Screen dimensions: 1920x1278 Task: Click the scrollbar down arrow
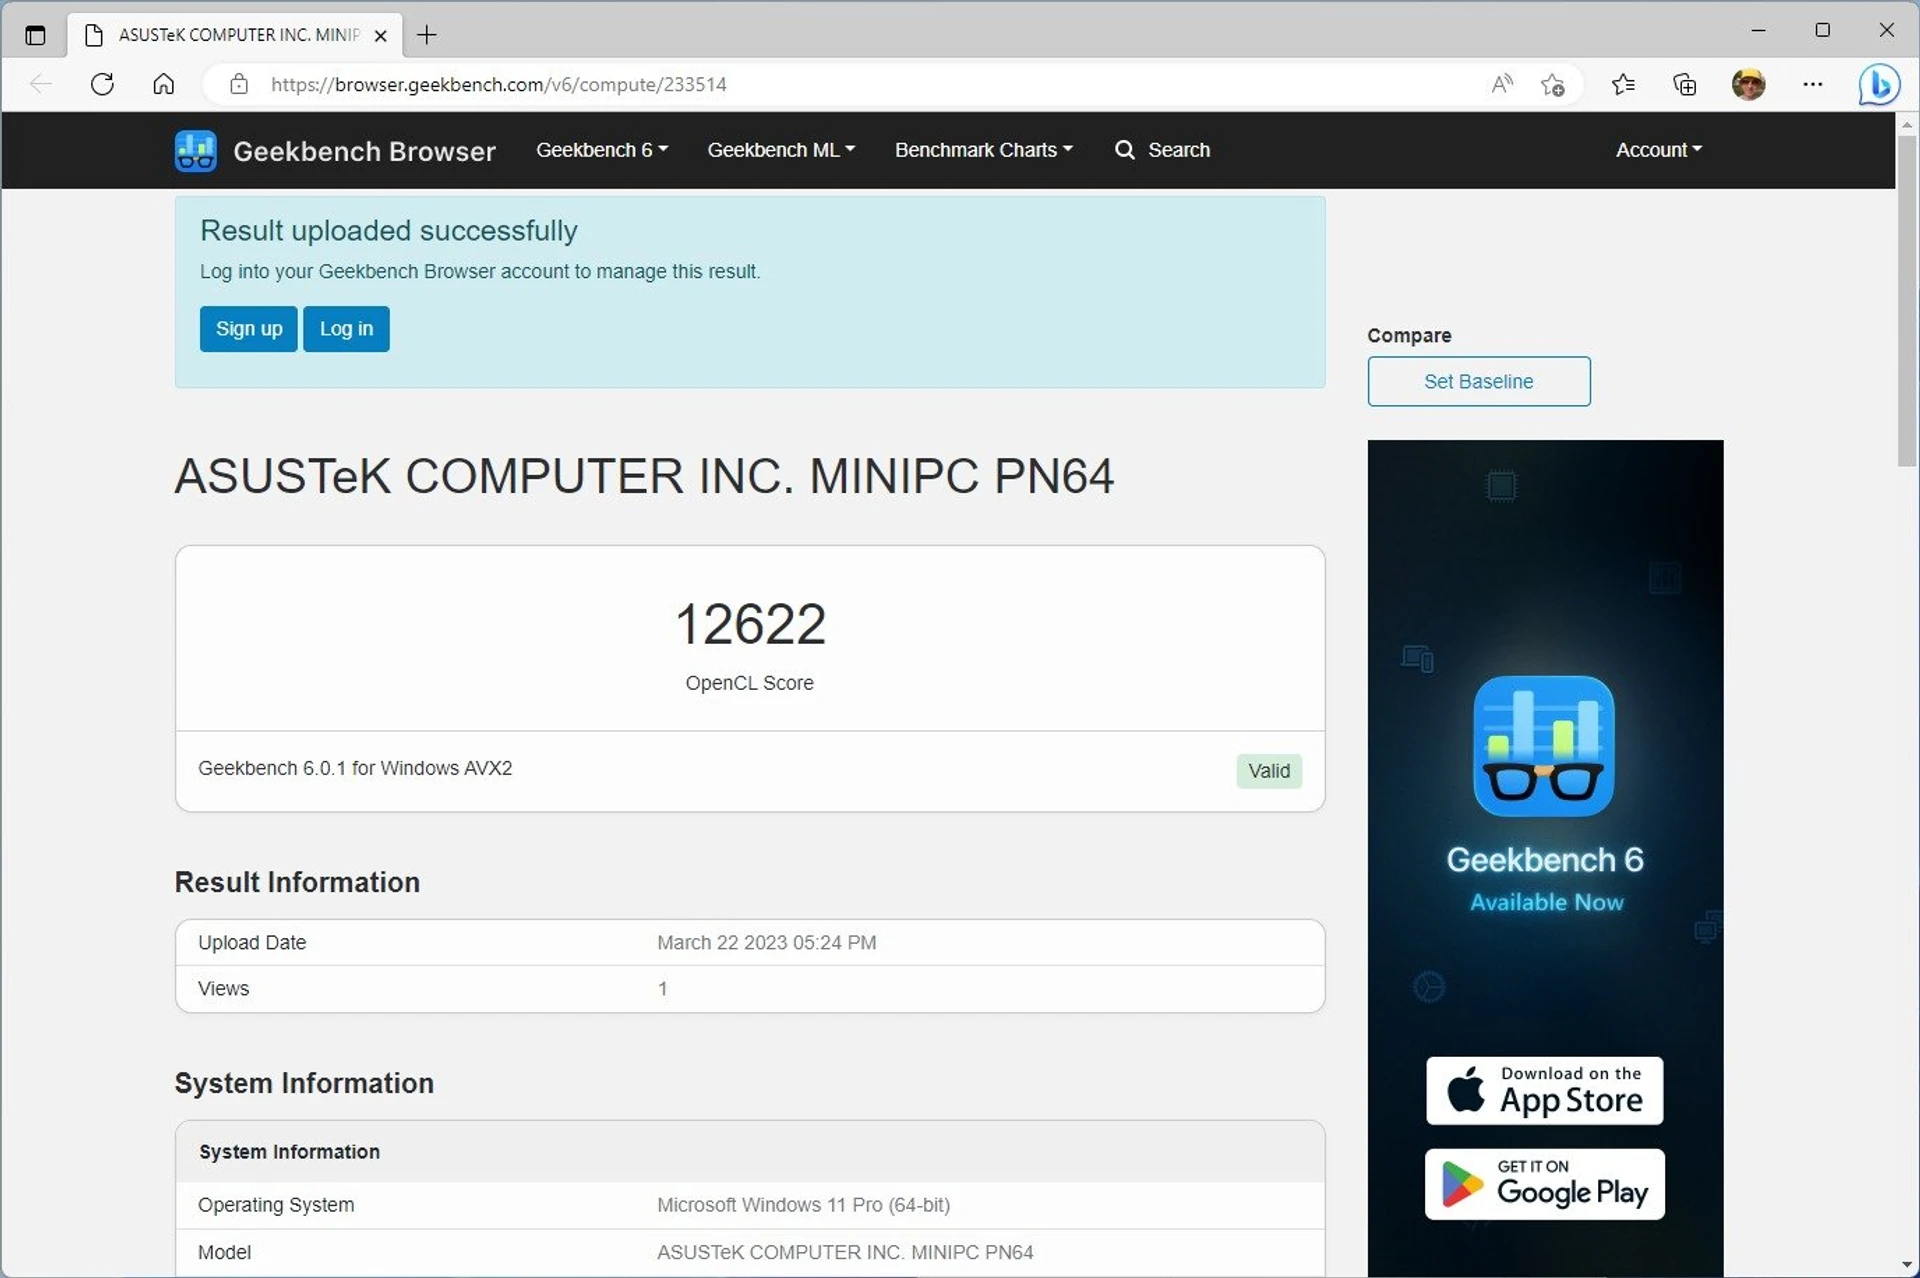pos(1907,1266)
